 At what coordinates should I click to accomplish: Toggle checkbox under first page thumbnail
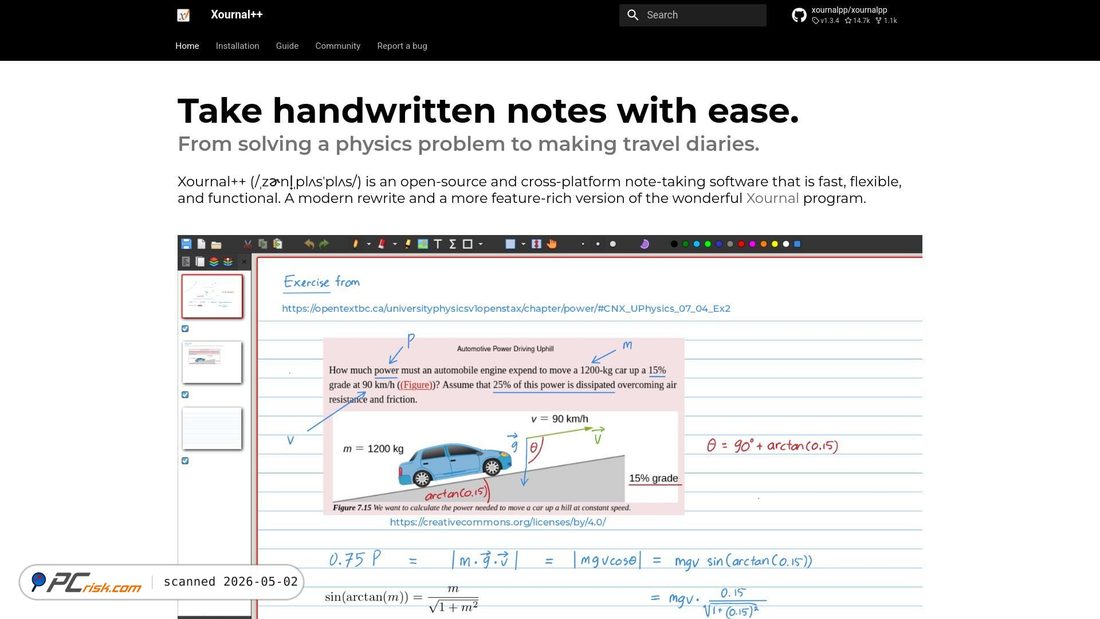[185, 328]
